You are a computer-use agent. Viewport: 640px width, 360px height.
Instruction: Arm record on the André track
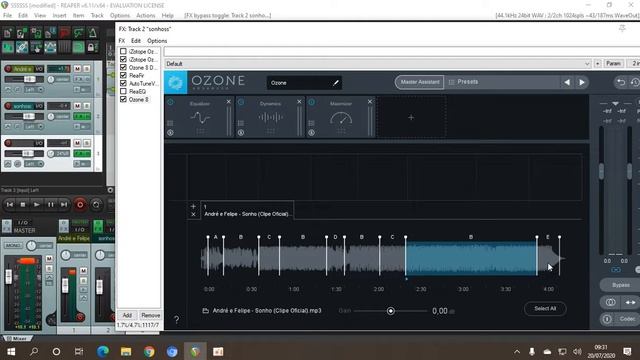pyautogui.click(x=8, y=69)
